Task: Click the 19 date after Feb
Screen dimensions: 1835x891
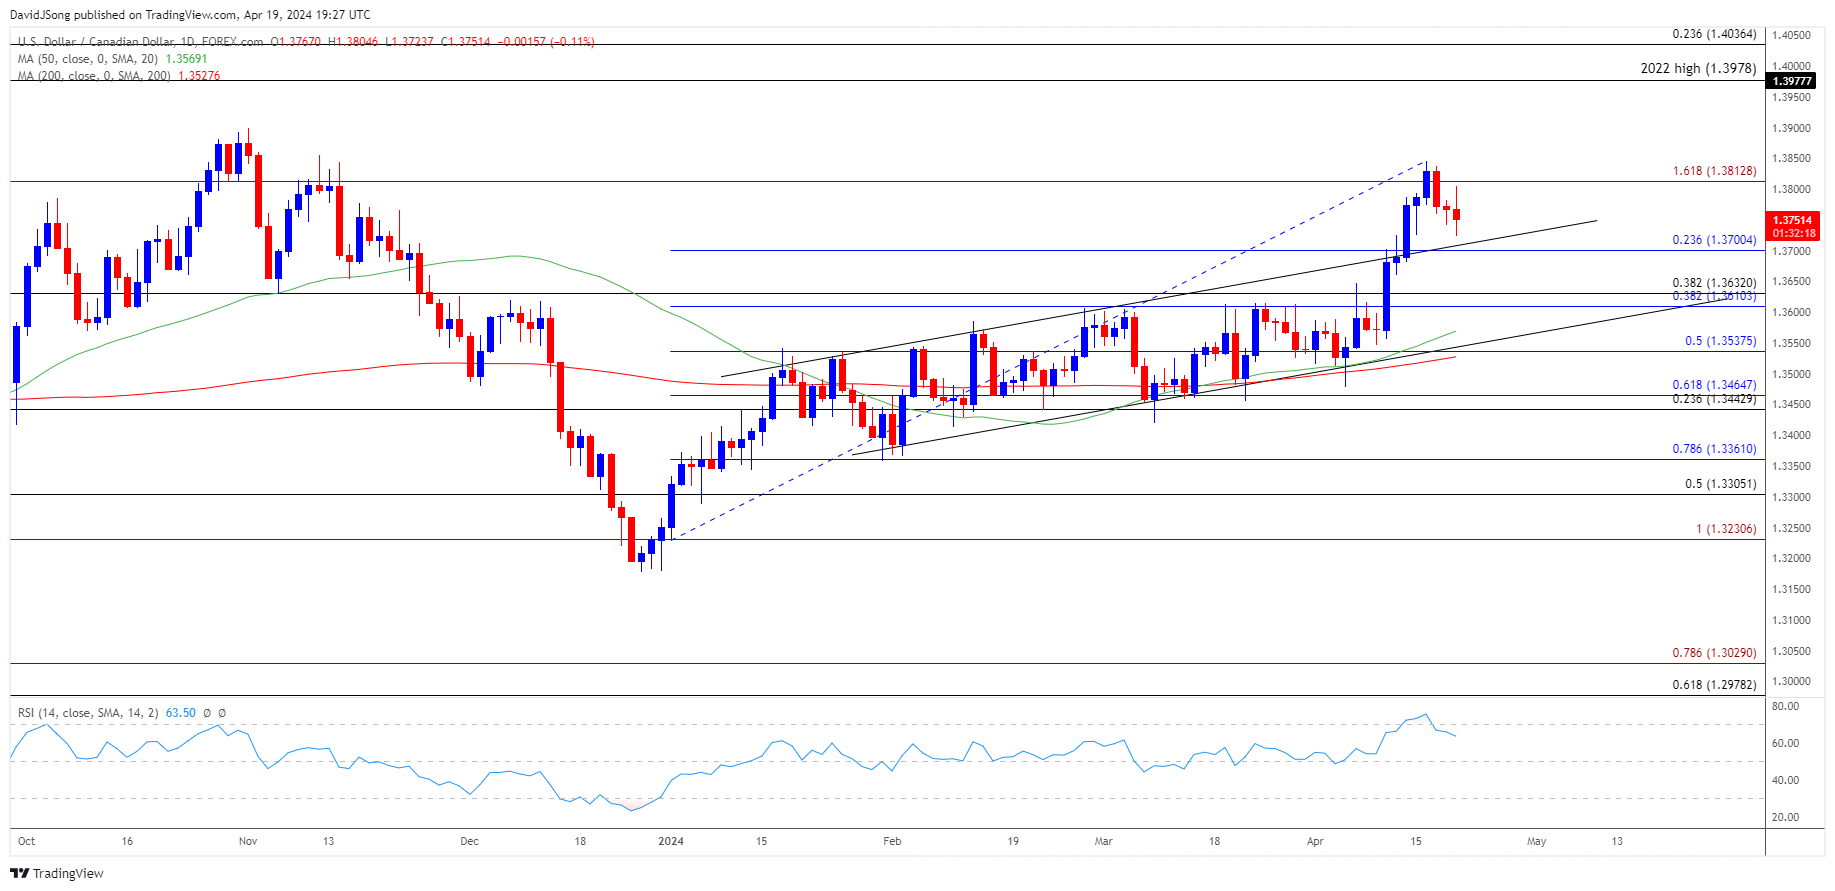Action: coord(1013,841)
